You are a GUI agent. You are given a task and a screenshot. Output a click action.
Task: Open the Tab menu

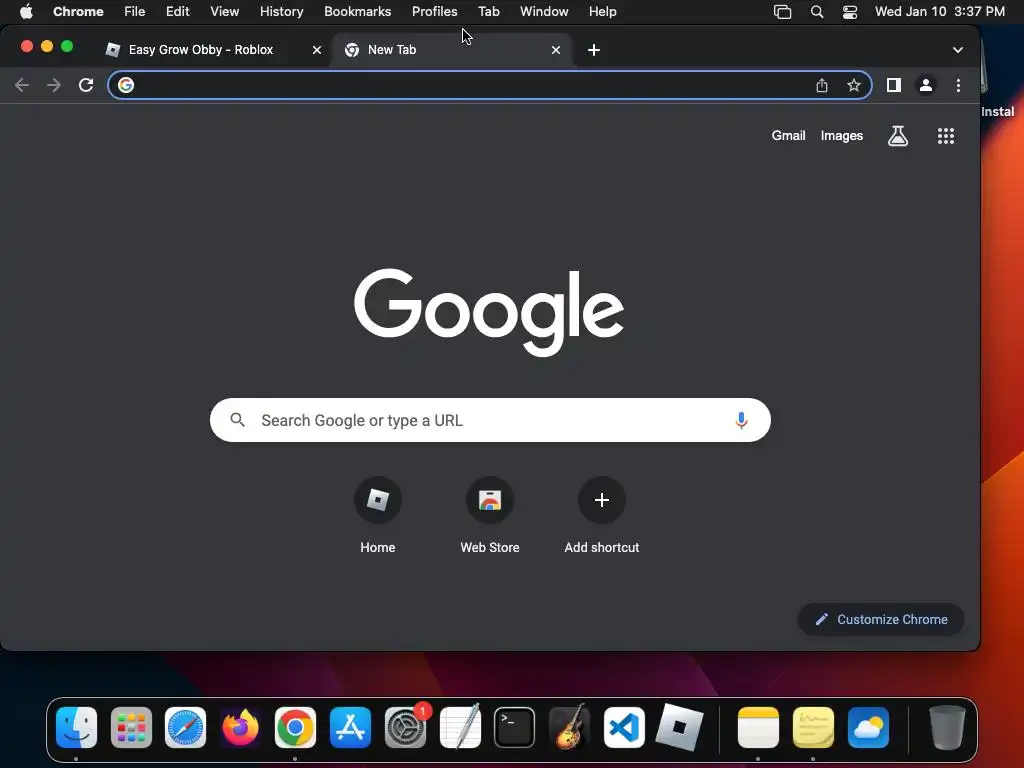(488, 11)
